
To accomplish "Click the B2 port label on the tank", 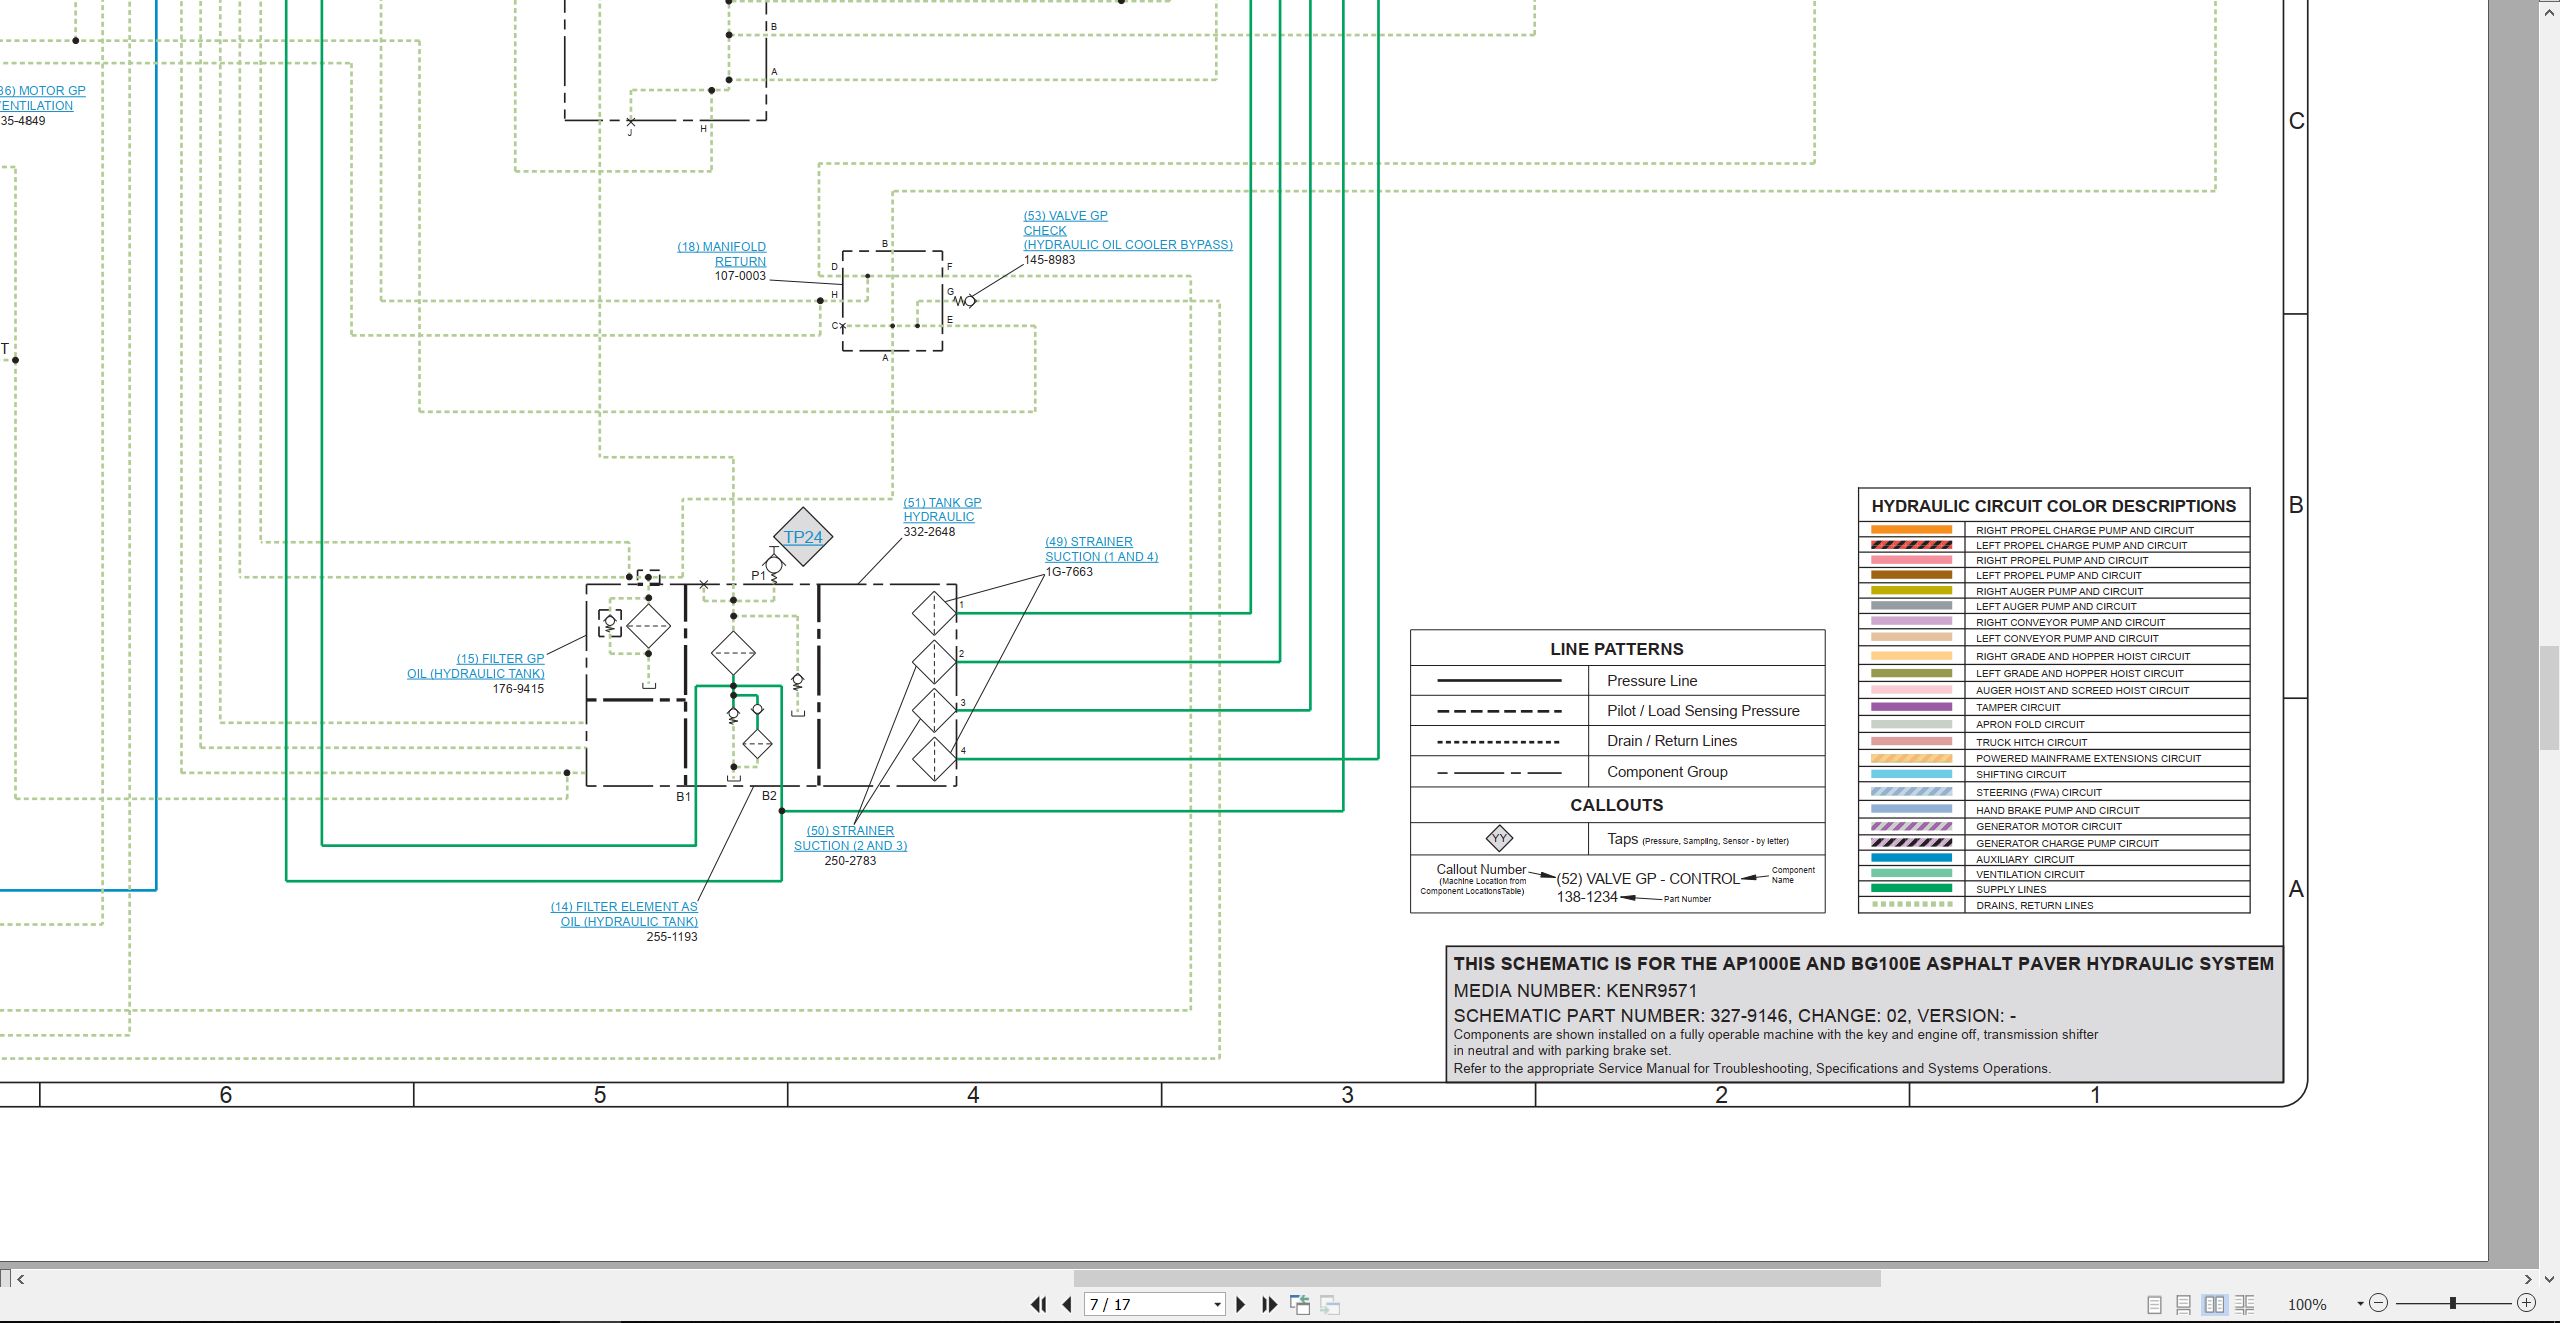I will (x=769, y=797).
